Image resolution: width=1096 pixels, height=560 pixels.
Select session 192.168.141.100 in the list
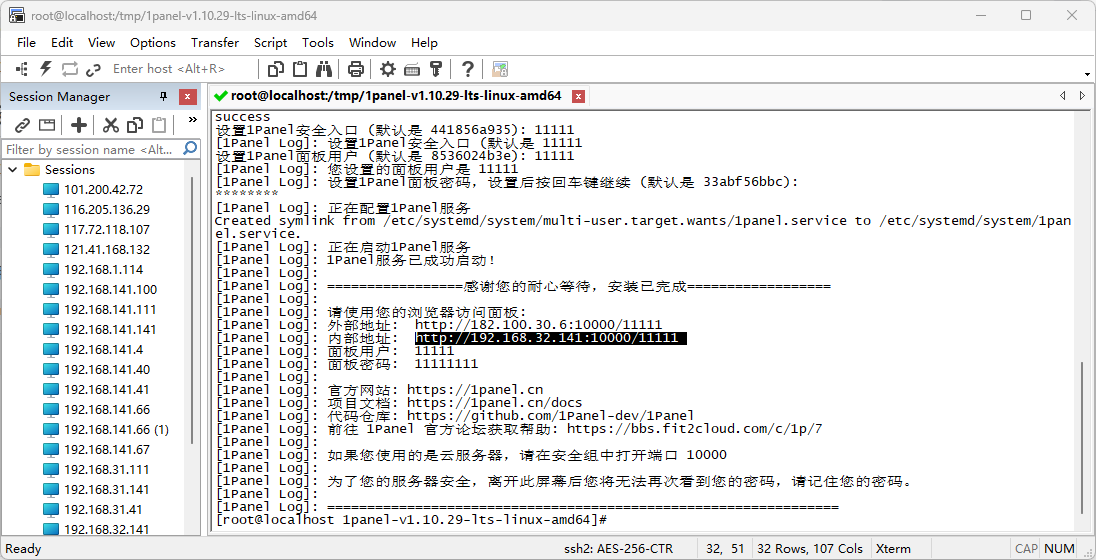(110, 289)
